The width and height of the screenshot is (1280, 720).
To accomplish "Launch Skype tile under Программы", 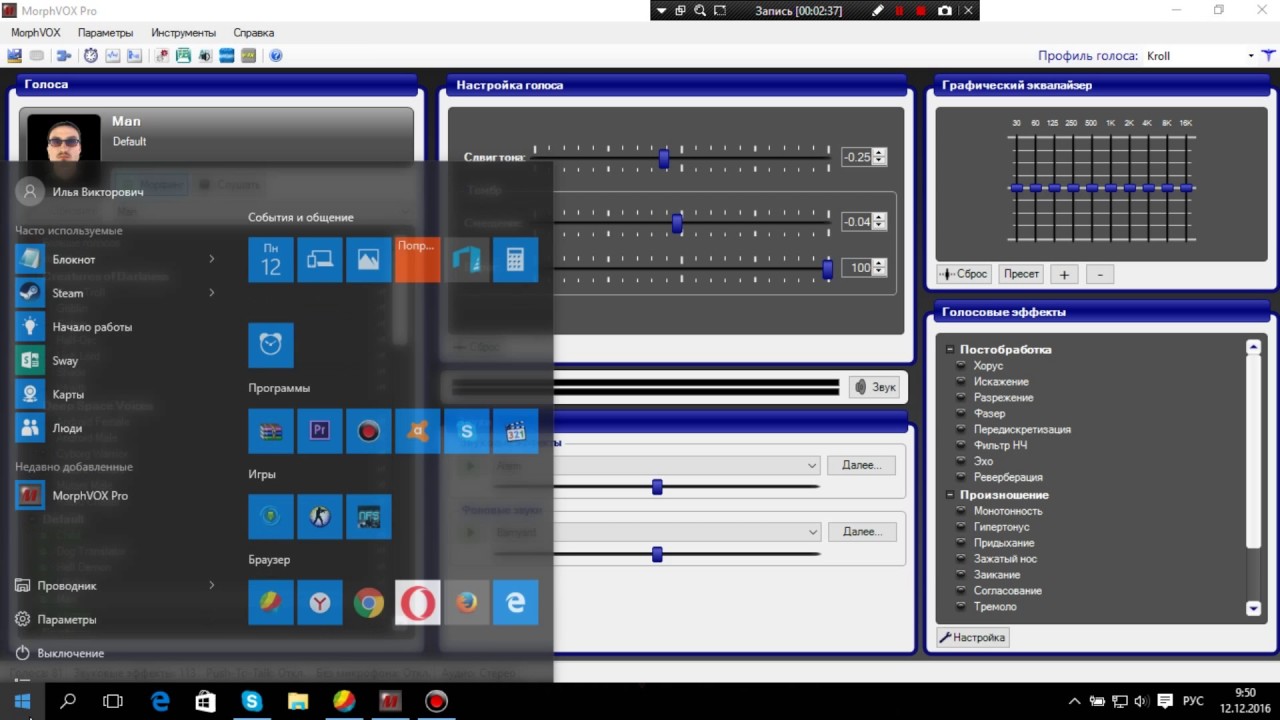I will [x=466, y=431].
